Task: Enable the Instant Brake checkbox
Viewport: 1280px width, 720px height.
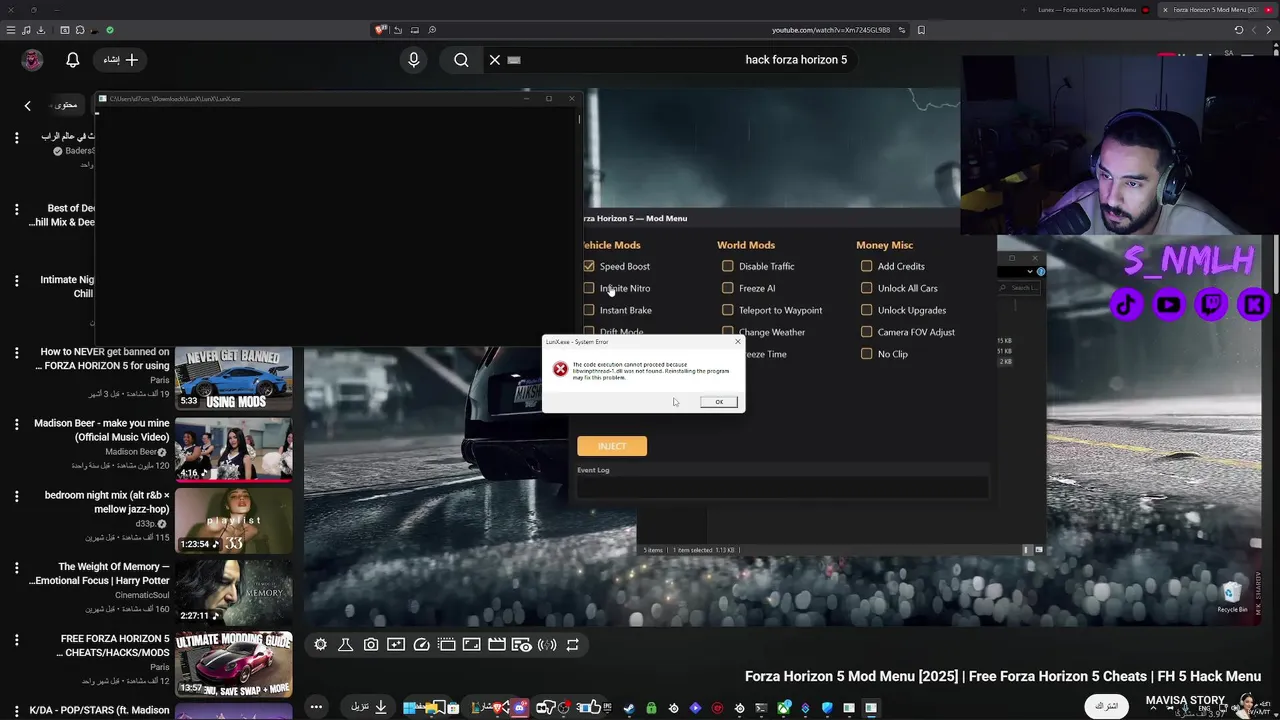Action: (x=589, y=310)
